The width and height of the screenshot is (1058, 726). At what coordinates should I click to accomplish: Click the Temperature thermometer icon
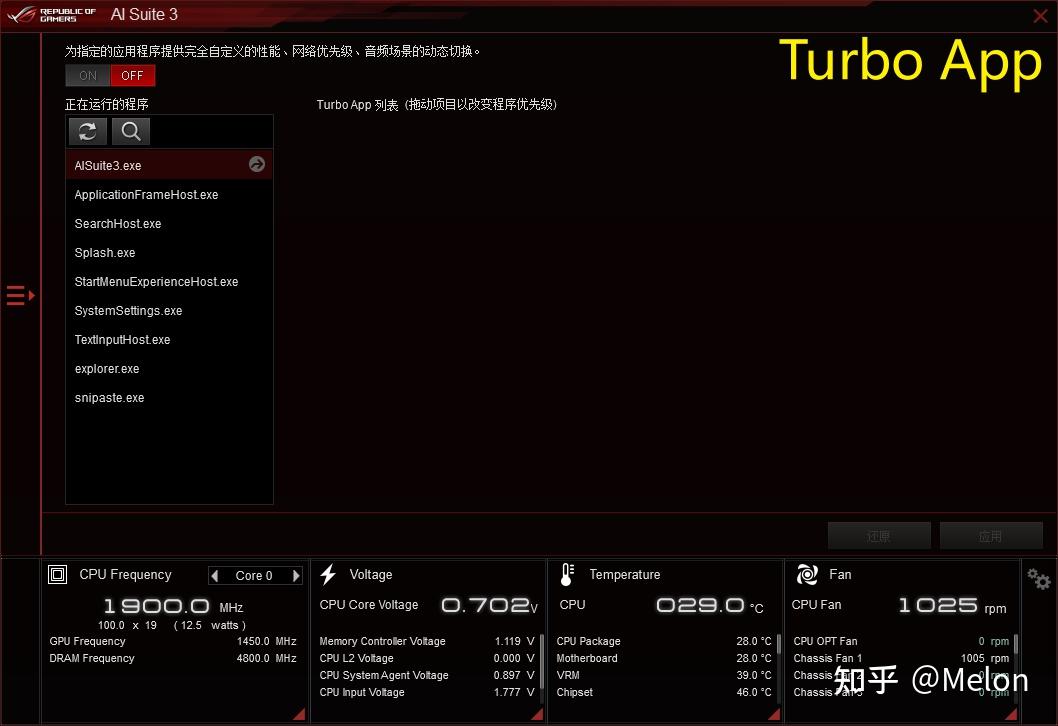(x=567, y=574)
